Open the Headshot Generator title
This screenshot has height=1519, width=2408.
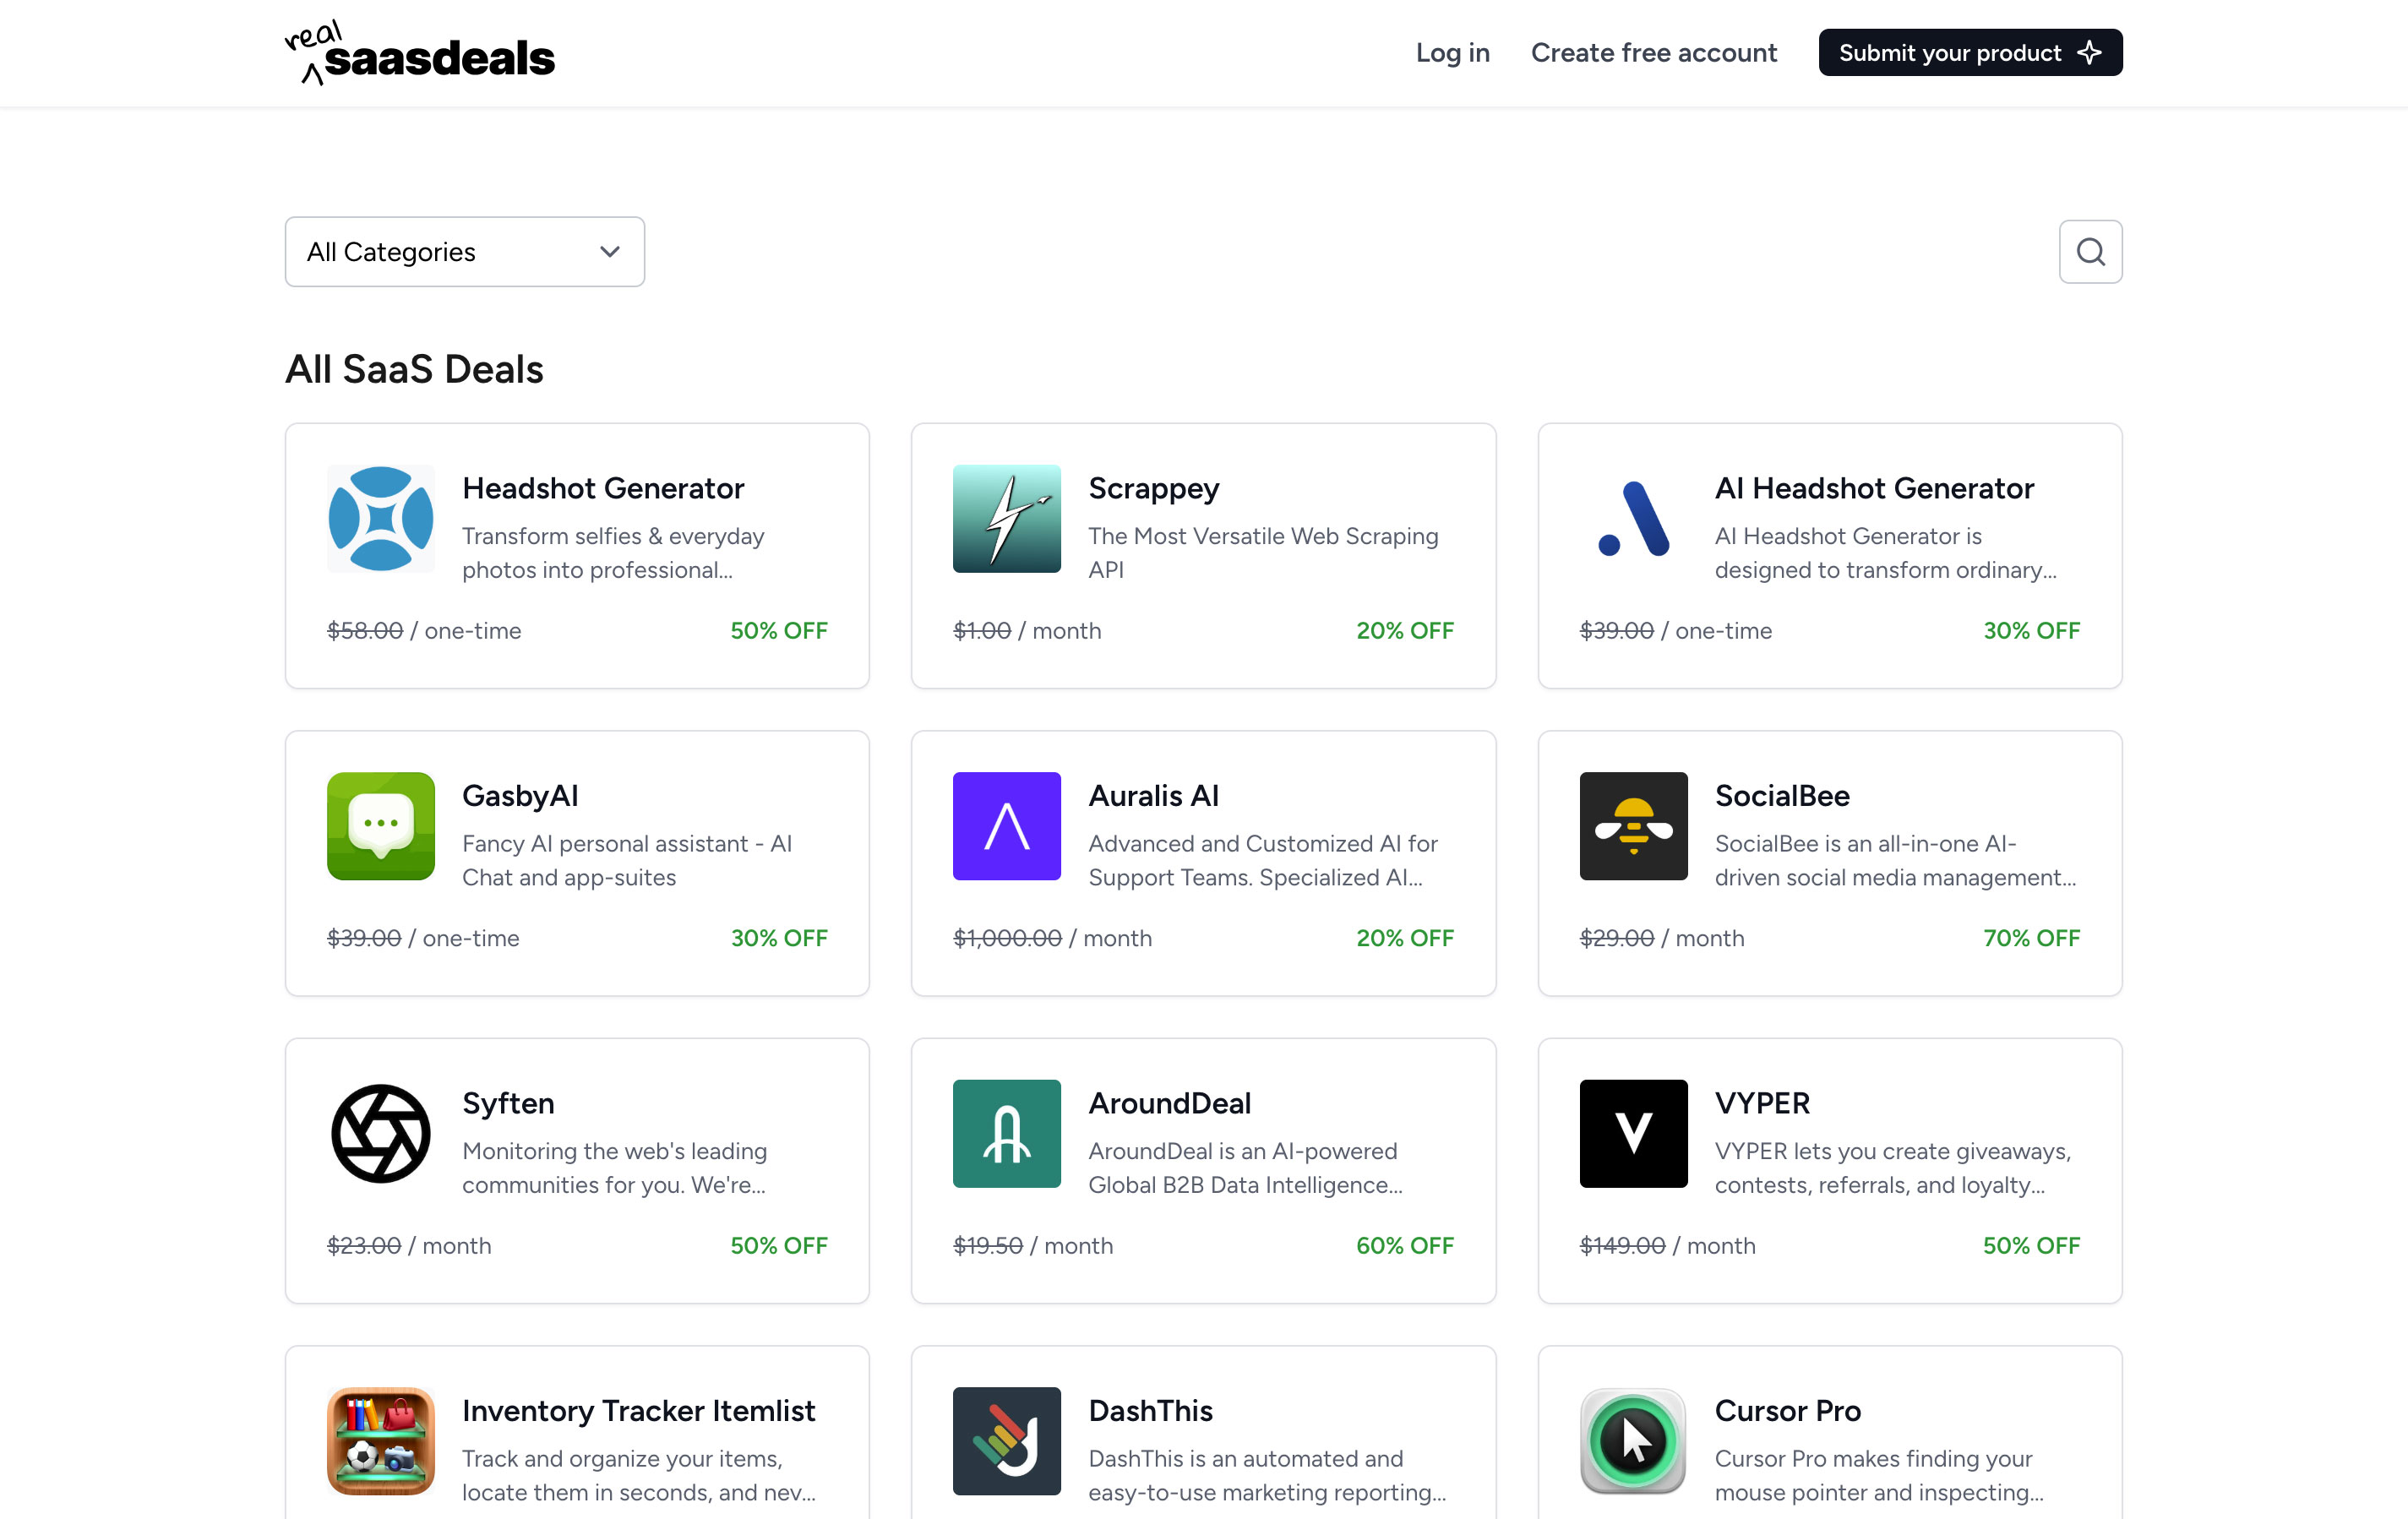(603, 488)
